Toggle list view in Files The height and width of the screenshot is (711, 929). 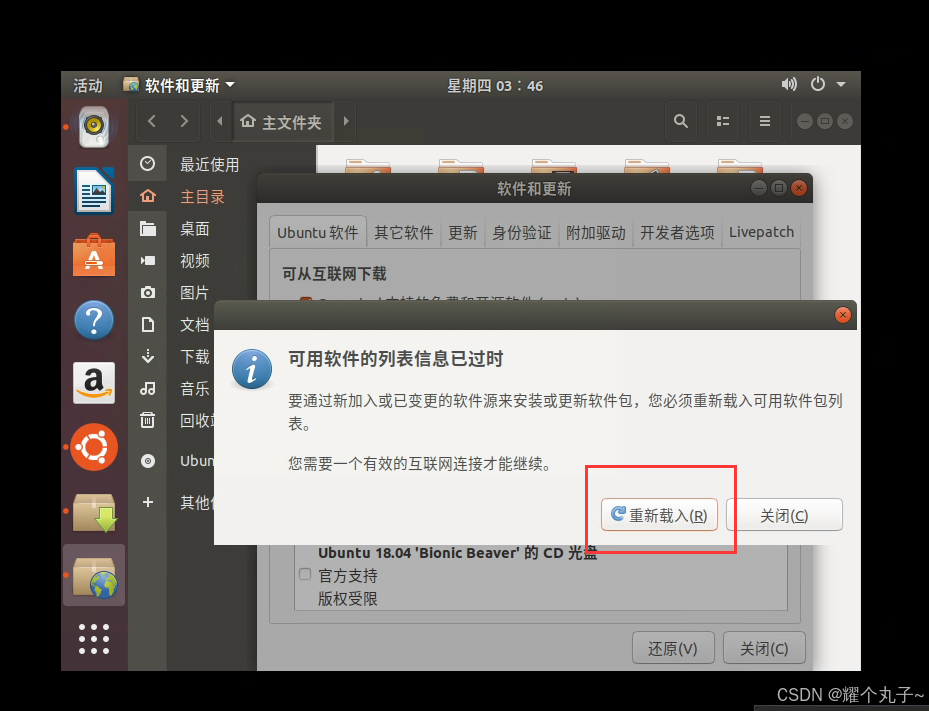(723, 121)
